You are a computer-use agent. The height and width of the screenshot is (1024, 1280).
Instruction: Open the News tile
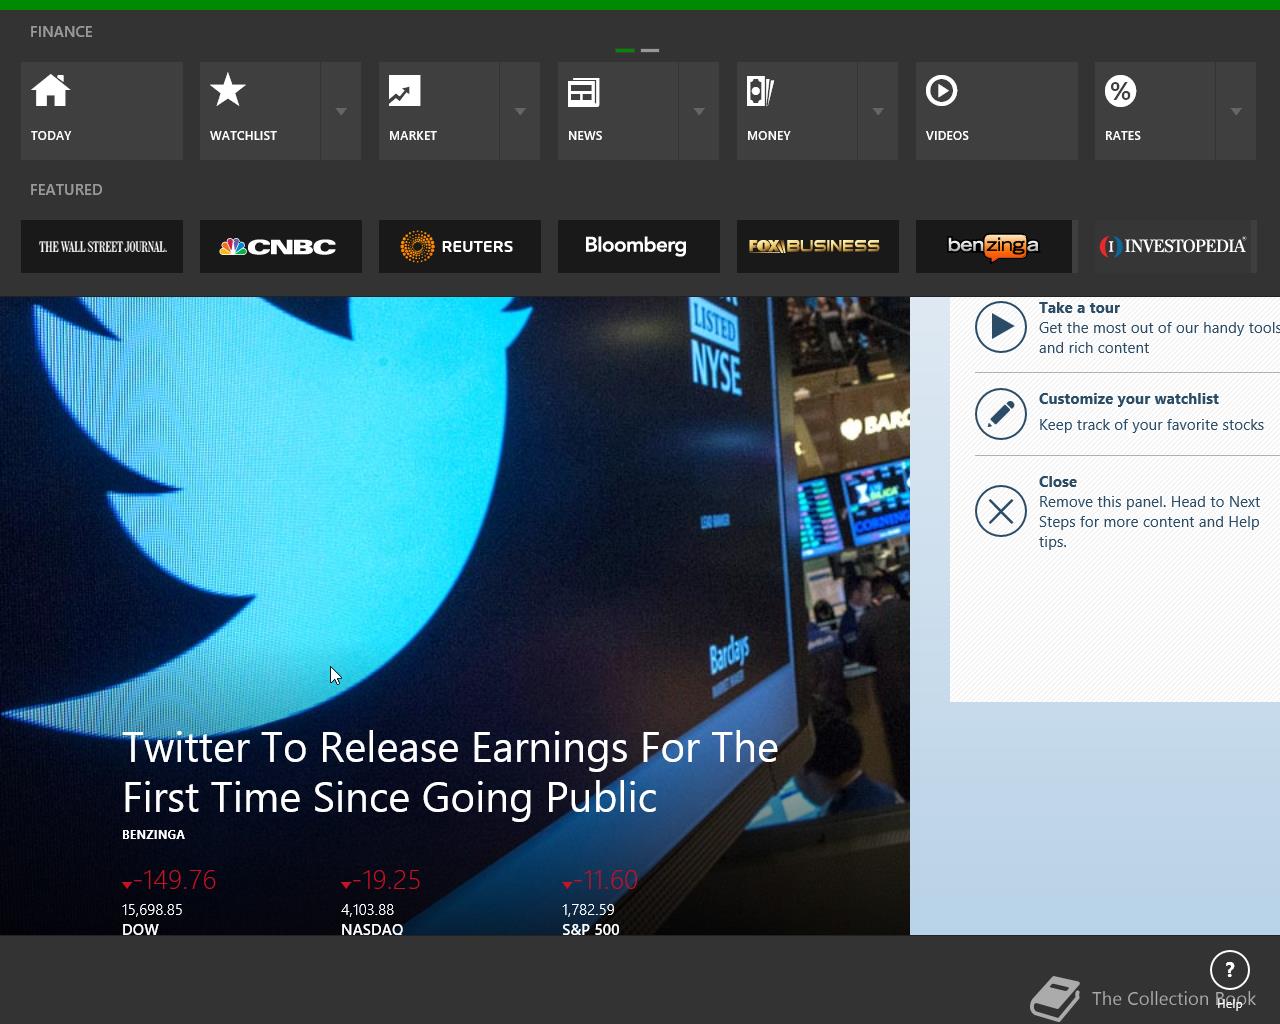(618, 111)
